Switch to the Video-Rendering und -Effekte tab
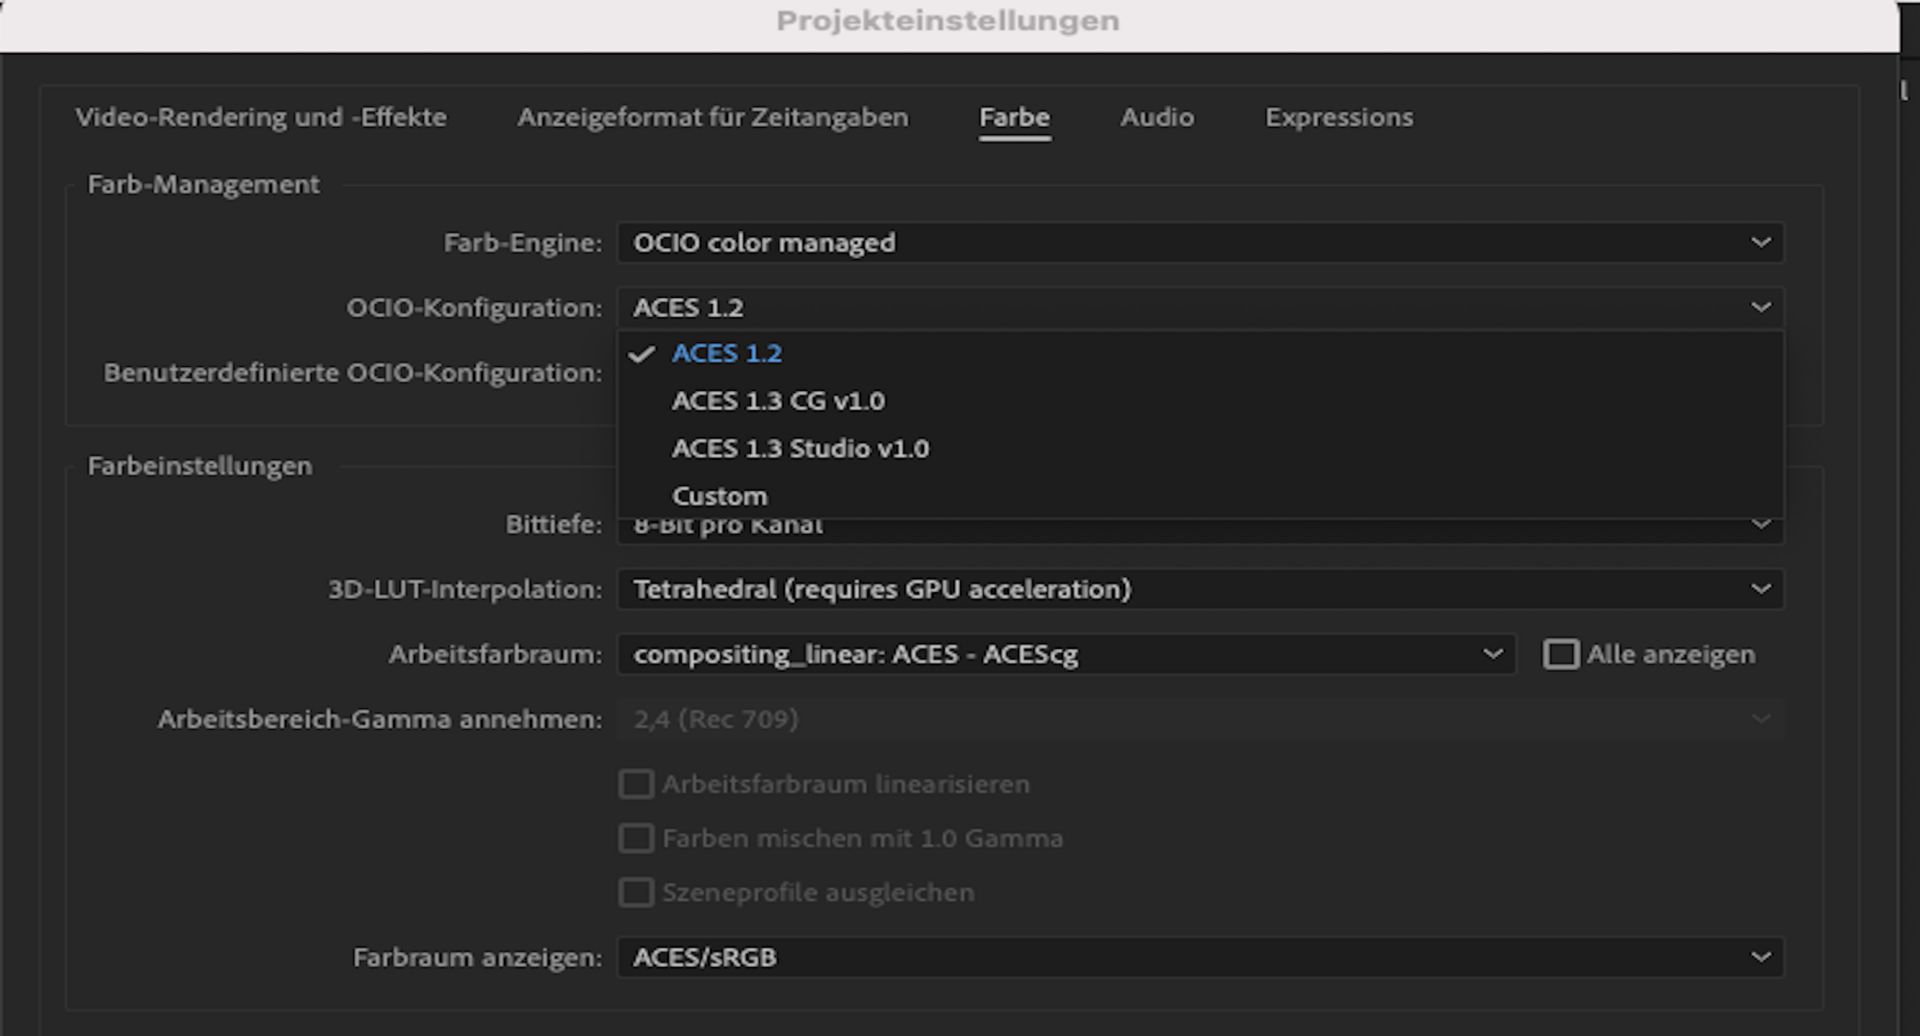The width and height of the screenshot is (1920, 1036). (x=261, y=117)
